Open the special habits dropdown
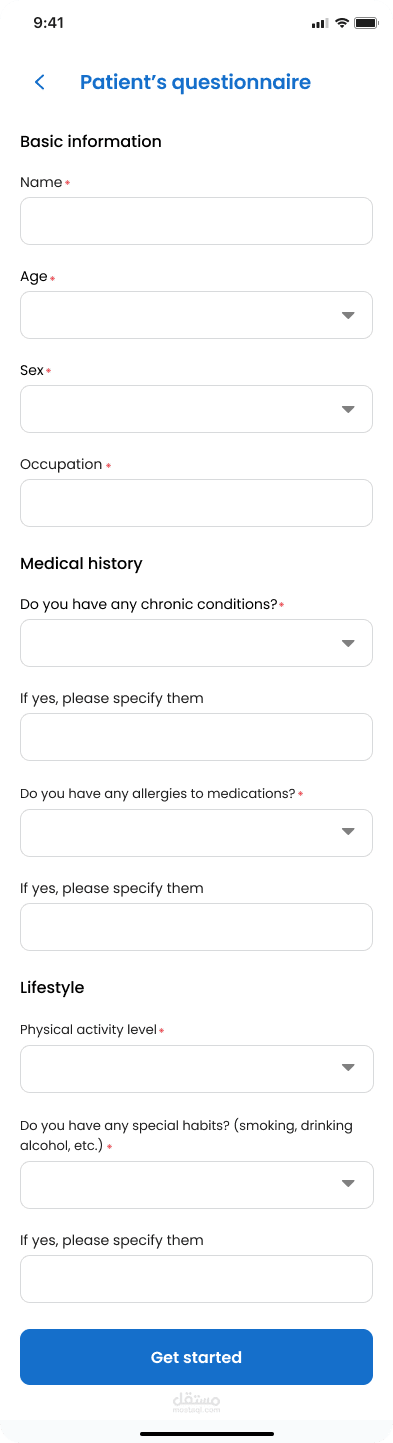393x1443 pixels. pos(196,1185)
